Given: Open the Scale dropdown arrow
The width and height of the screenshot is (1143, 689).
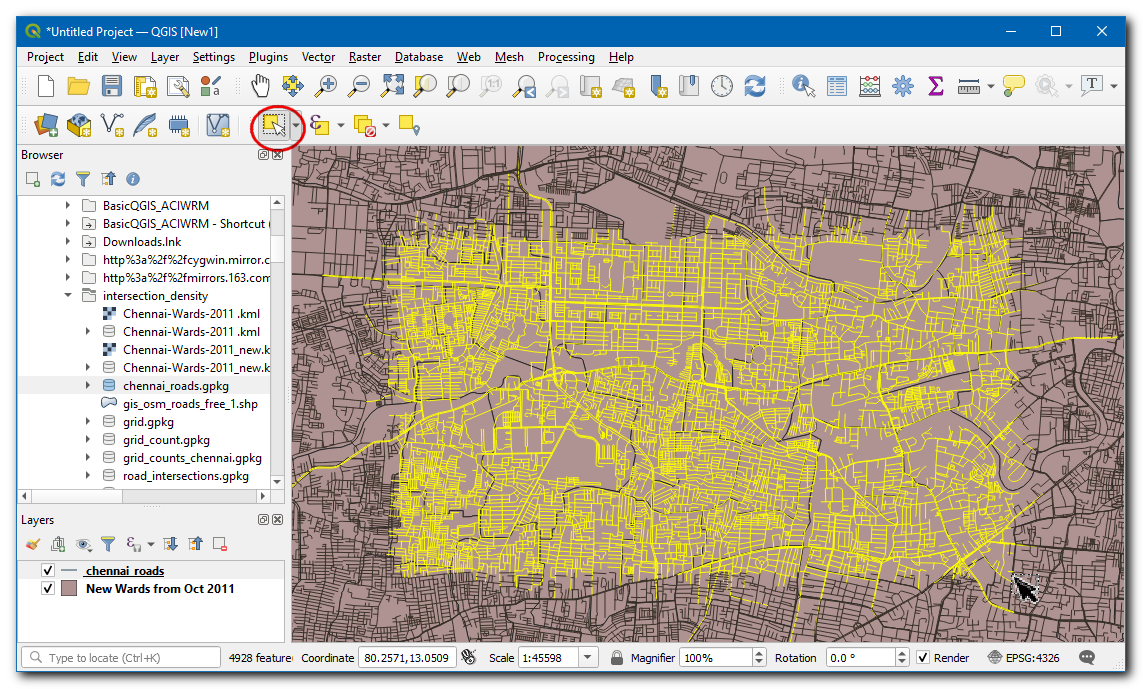Looking at the screenshot, I should coord(587,658).
